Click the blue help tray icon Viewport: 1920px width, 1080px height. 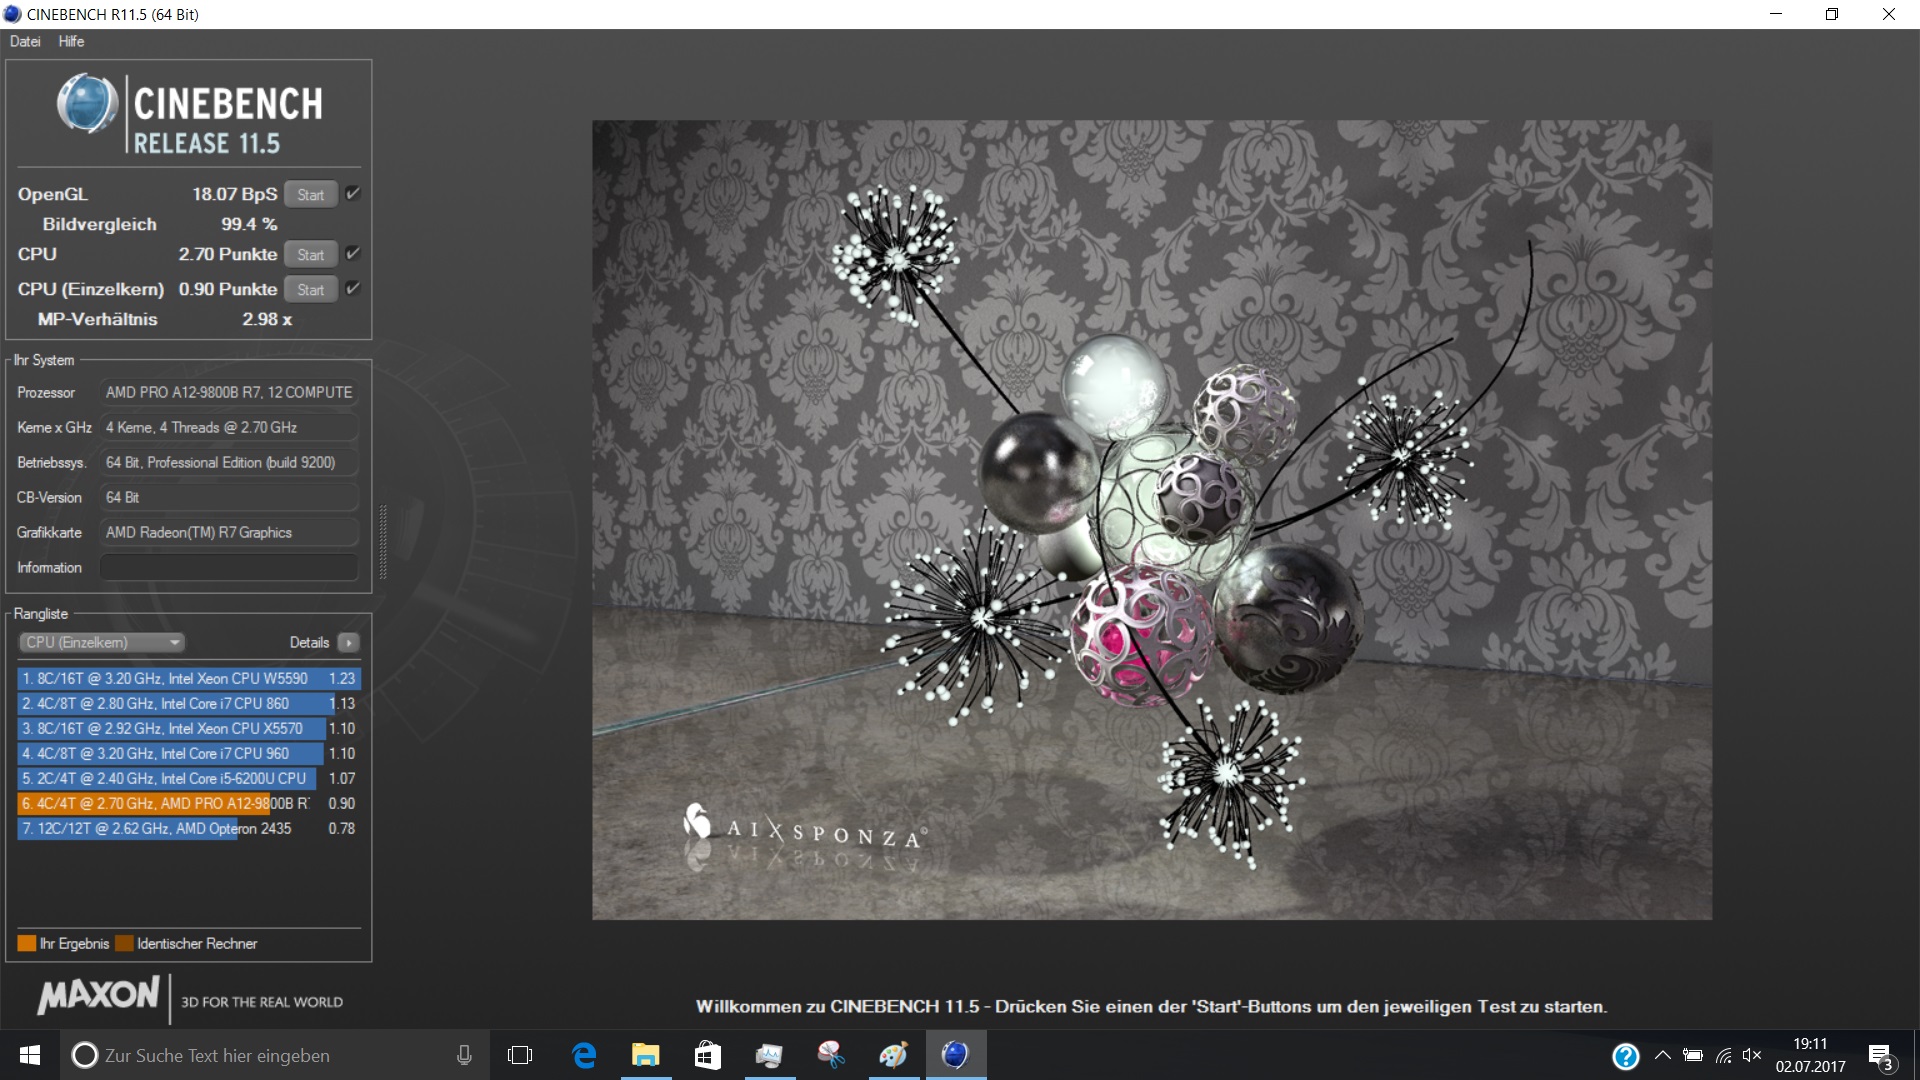[x=1626, y=1056]
